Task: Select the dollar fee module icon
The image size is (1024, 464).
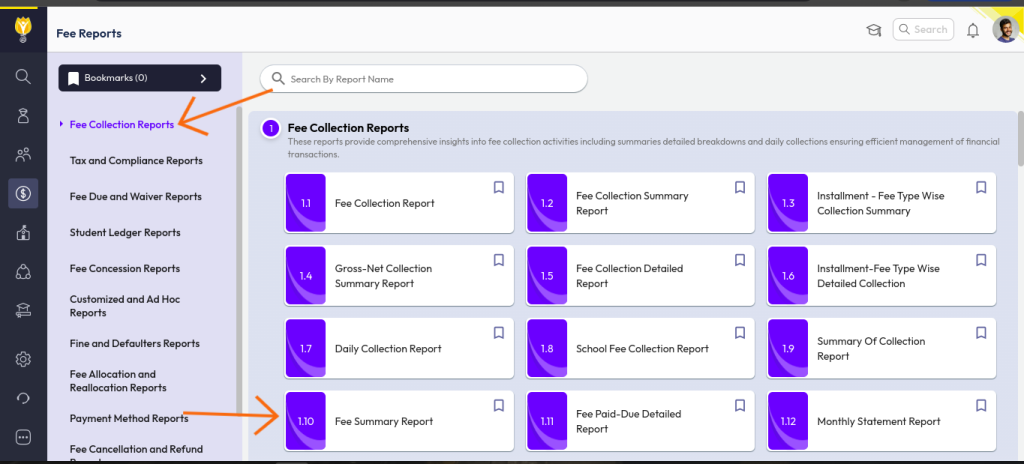Action: (x=23, y=193)
